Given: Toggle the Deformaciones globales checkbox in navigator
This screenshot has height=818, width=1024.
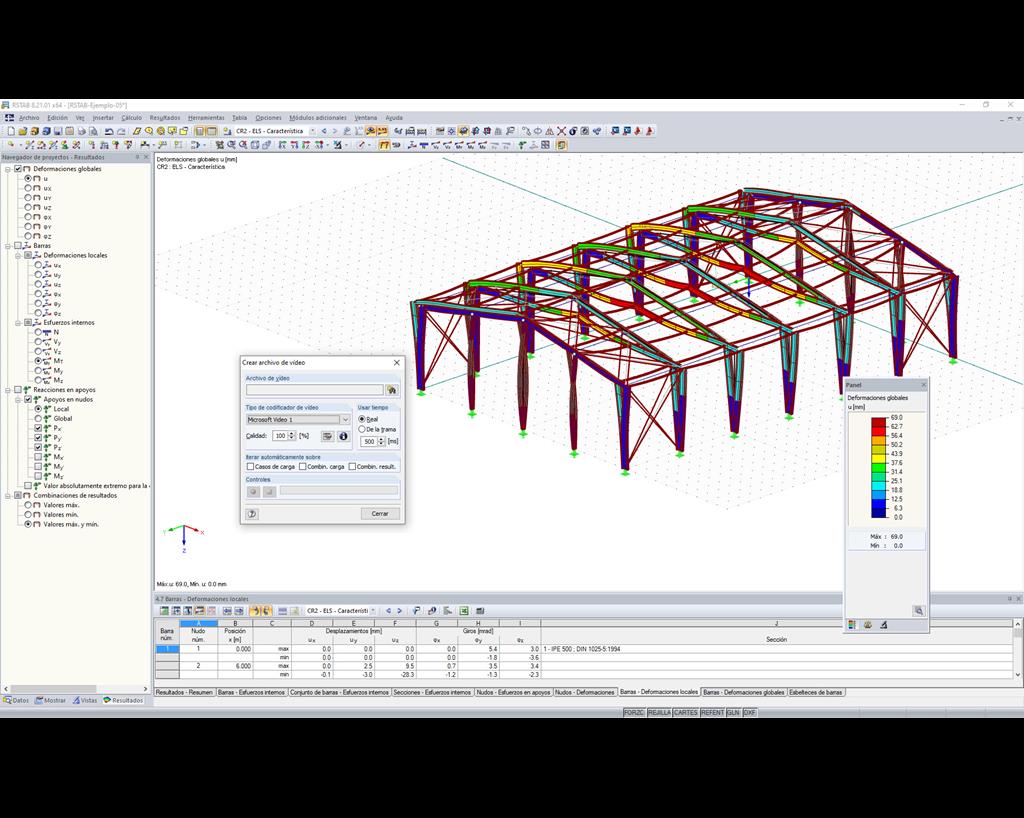Looking at the screenshot, I should (18, 169).
